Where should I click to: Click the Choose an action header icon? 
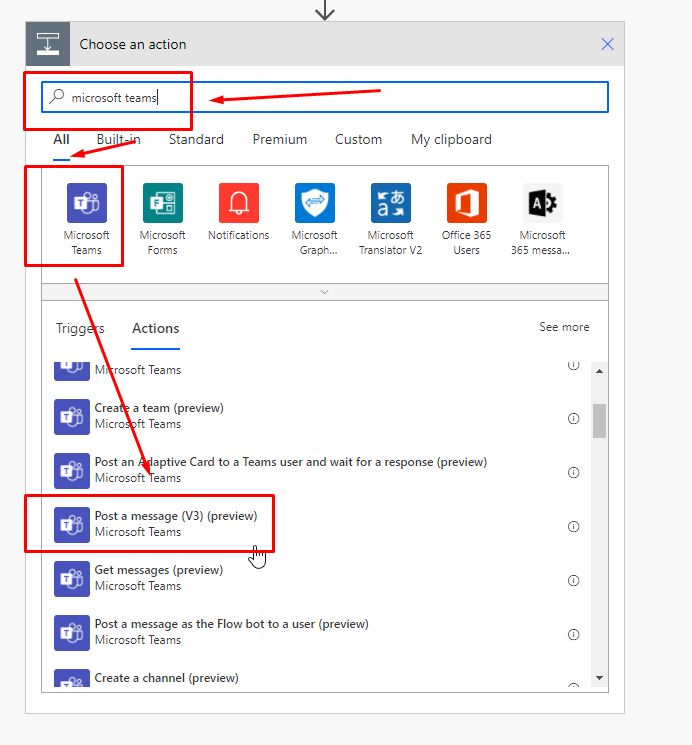click(x=48, y=44)
